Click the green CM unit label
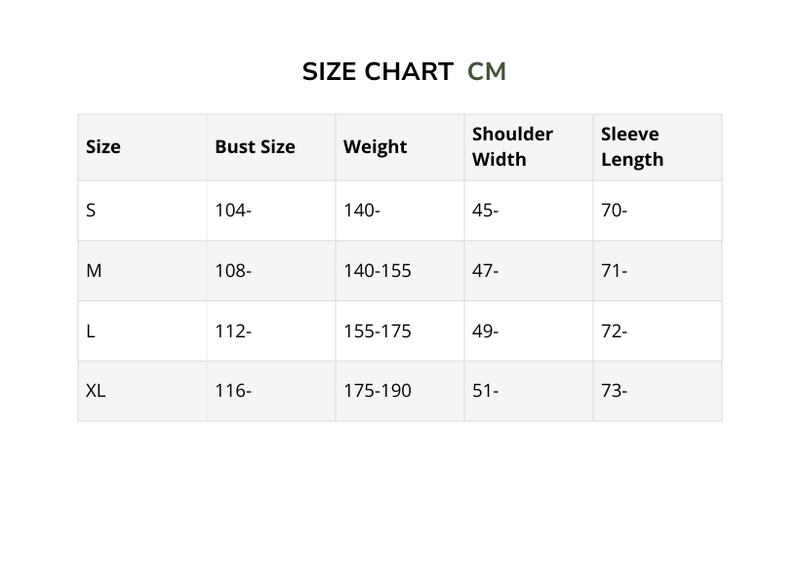The image size is (800, 585). (487, 72)
